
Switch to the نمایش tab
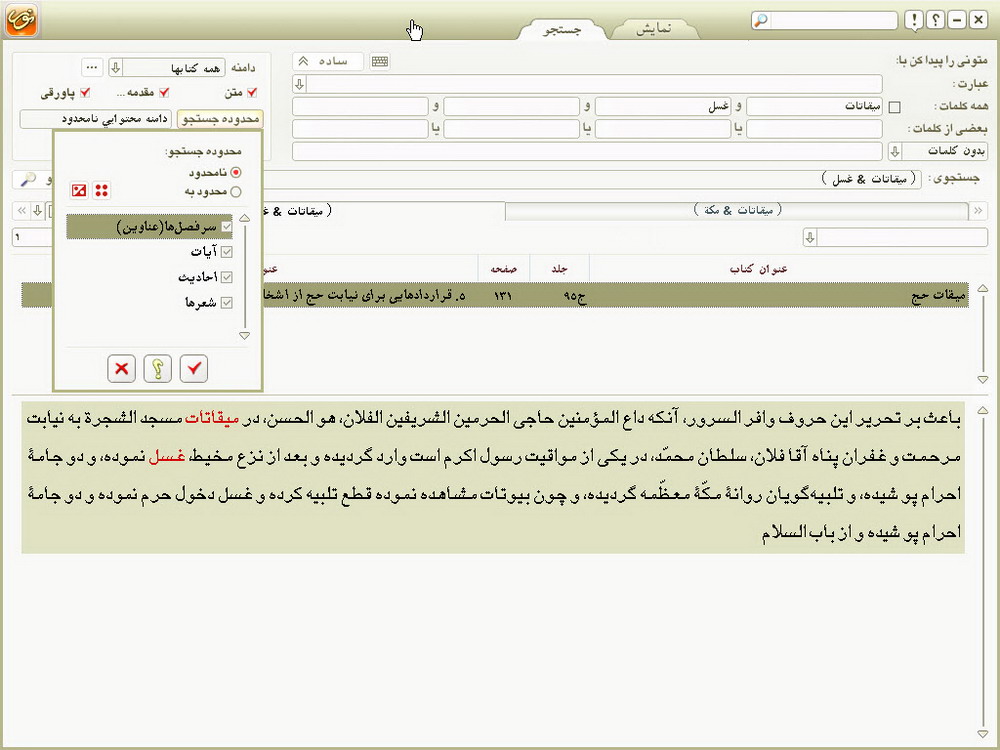coord(654,29)
